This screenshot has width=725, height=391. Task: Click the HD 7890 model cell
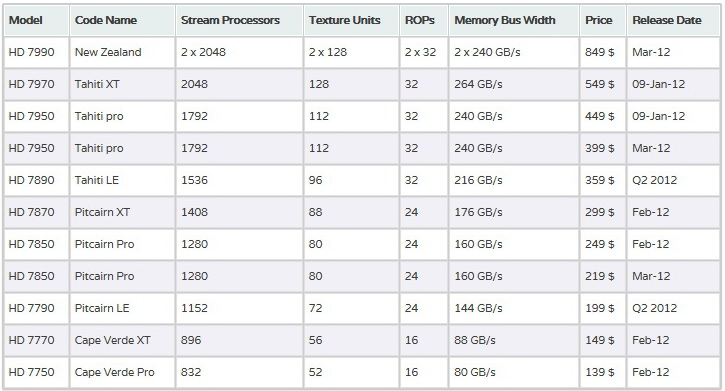37,180
